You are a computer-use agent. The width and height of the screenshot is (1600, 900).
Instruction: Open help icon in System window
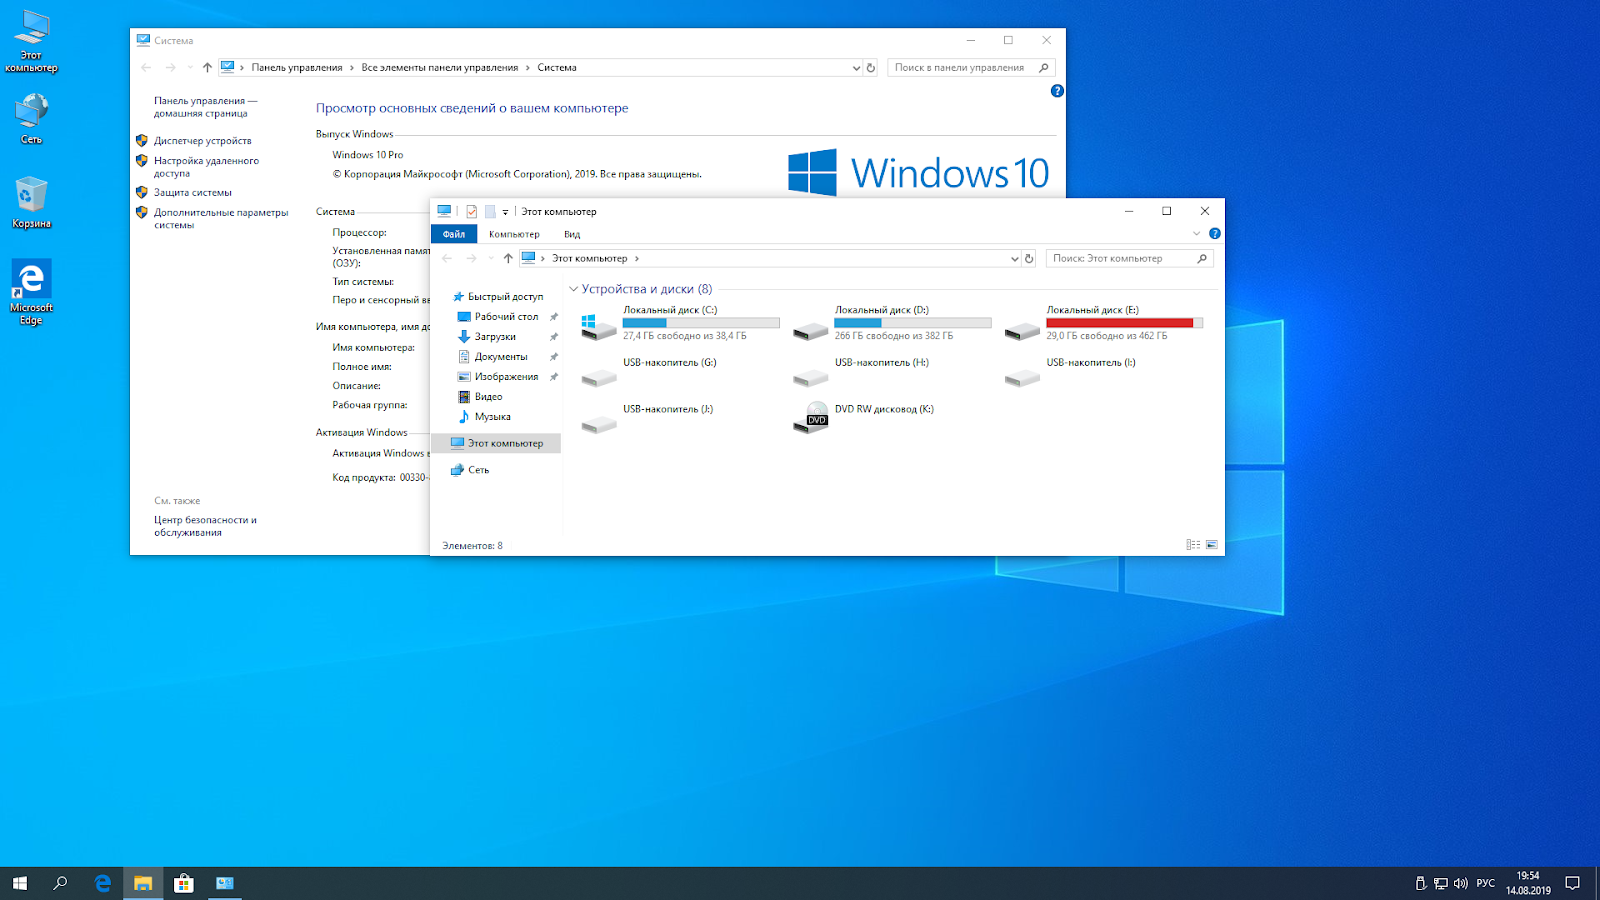pos(1057,91)
